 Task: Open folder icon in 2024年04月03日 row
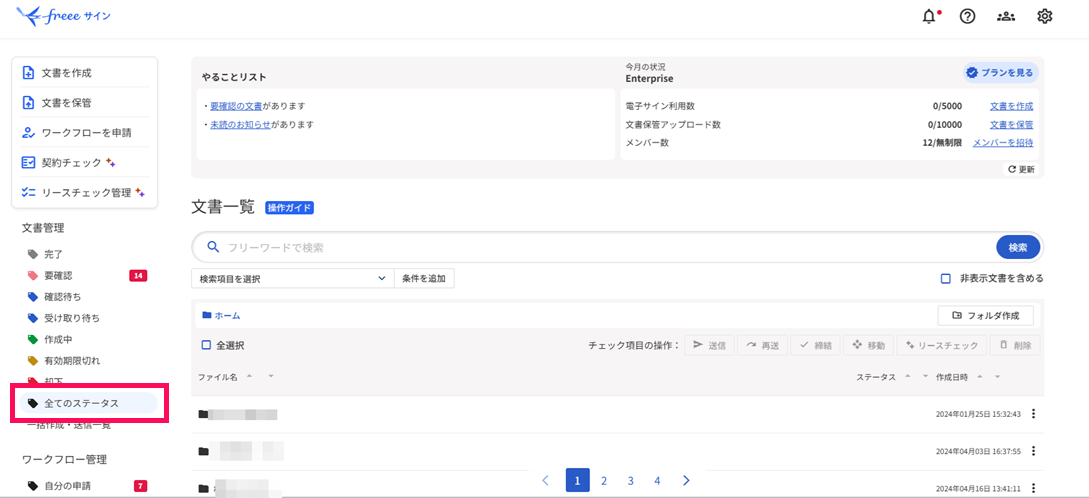click(x=203, y=451)
